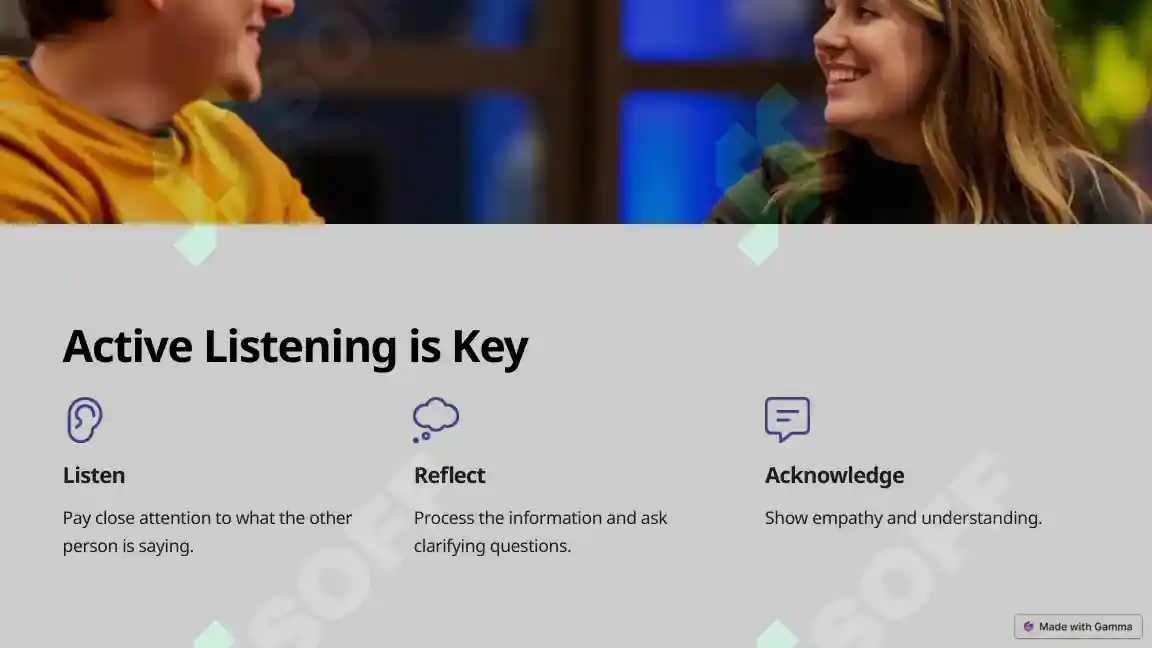Open the Made with Gamma badge
Screen dimensions: 1152x648
1078,627
